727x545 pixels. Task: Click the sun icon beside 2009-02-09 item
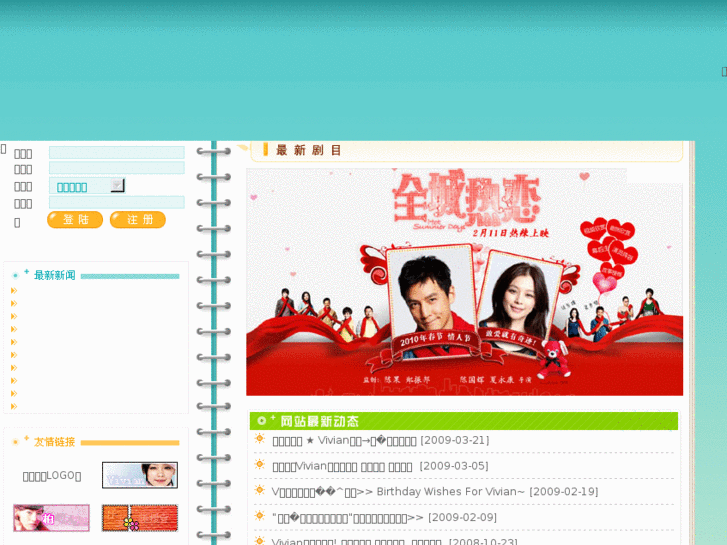[x=260, y=516]
